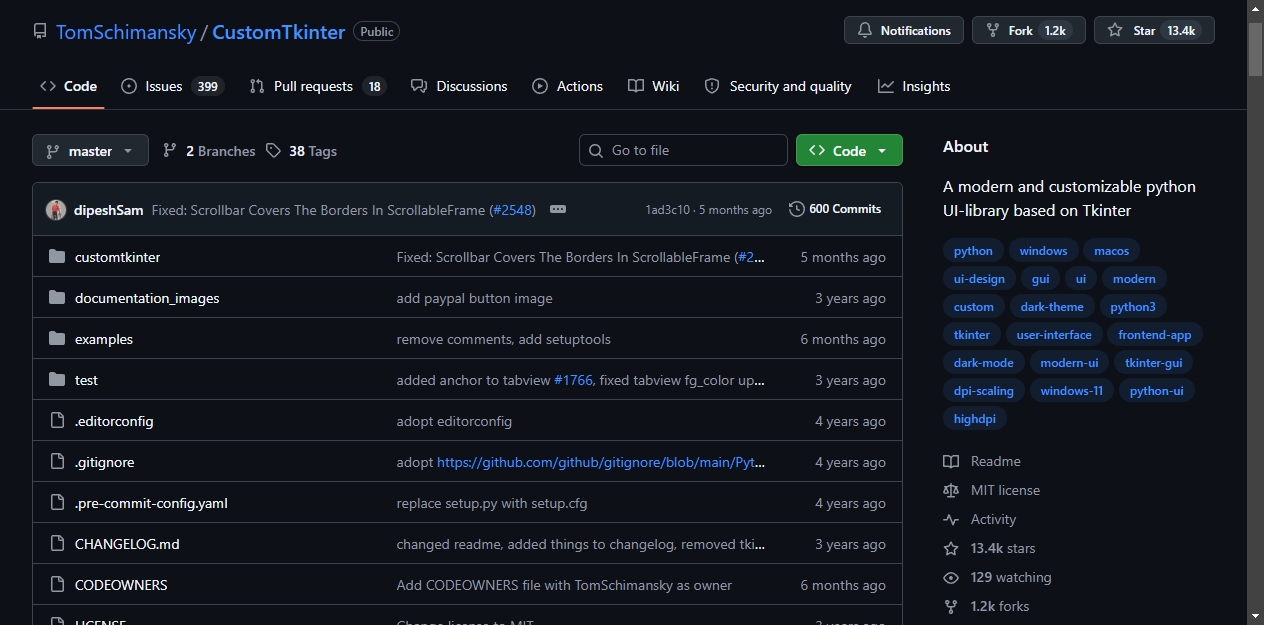This screenshot has height=625, width=1264.
Task: Open the customtkinter folder
Action: tap(117, 257)
